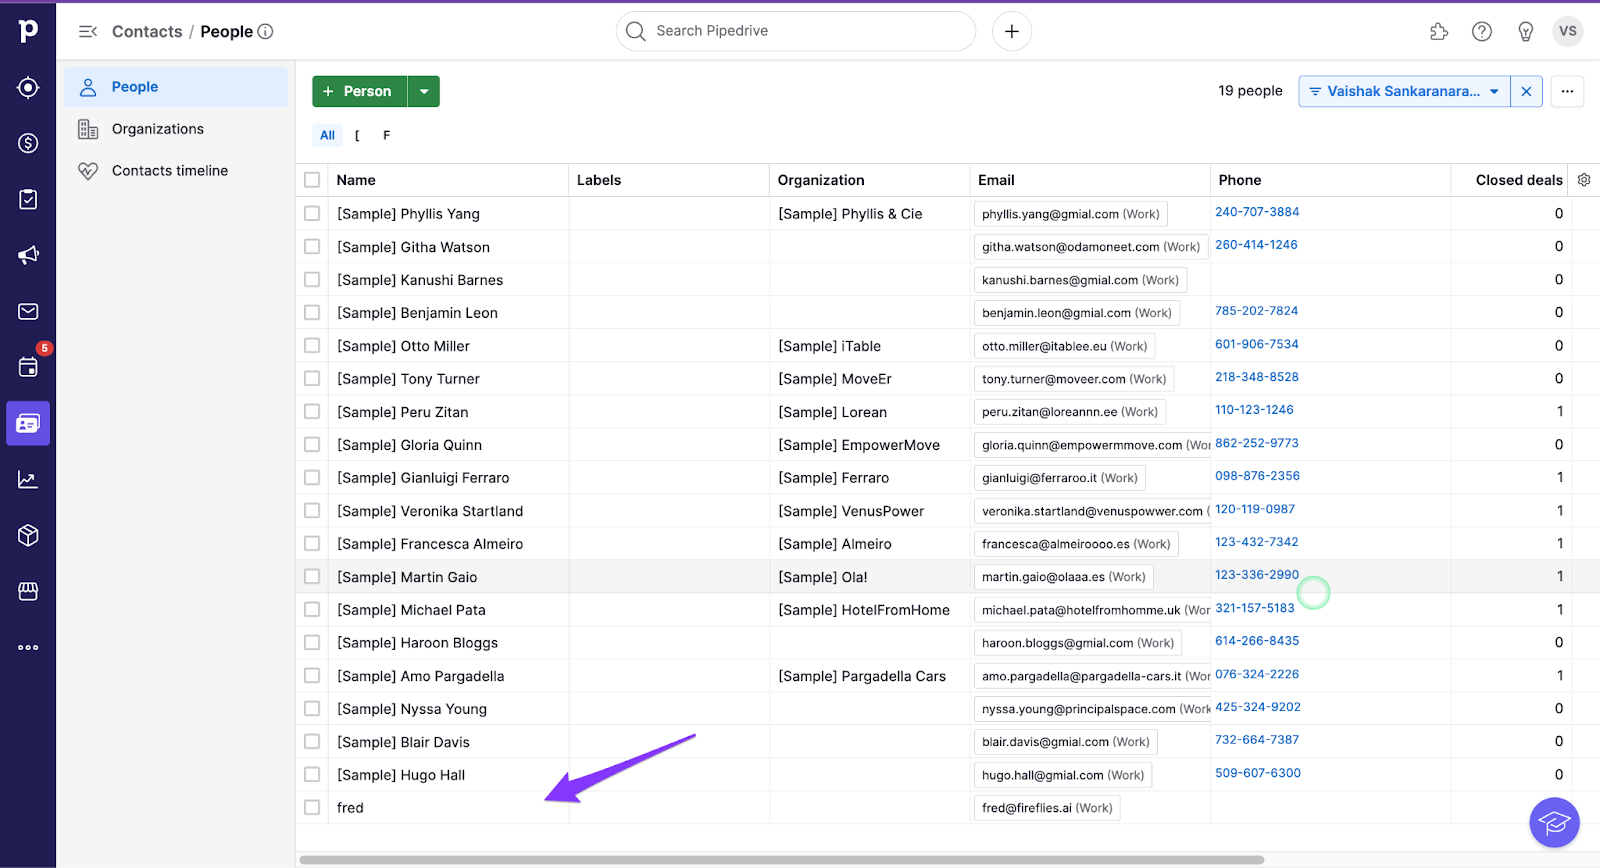Screen dimensions: 1600x868
Task: Open the table column settings gear
Action: (x=1584, y=180)
